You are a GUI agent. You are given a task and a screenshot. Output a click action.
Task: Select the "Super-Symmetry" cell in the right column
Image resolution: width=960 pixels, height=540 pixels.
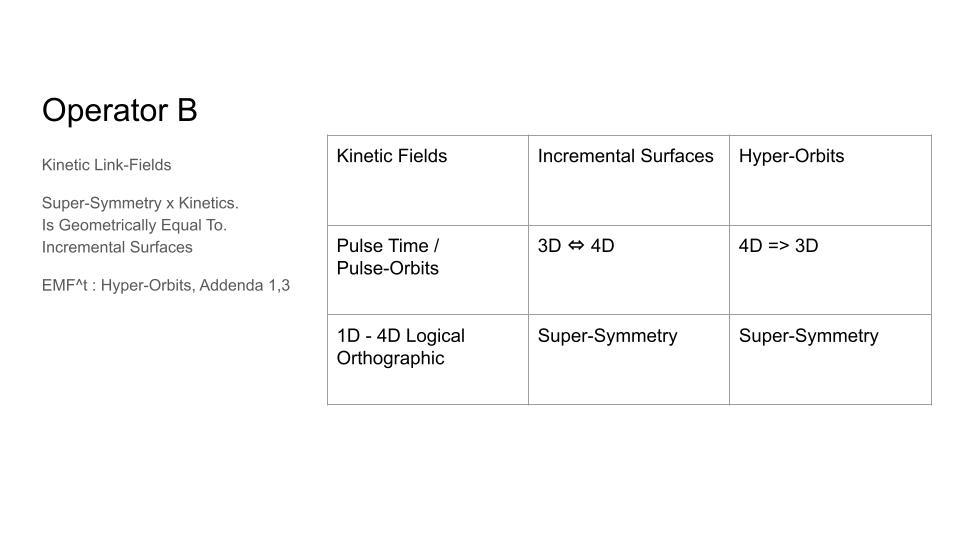point(808,336)
